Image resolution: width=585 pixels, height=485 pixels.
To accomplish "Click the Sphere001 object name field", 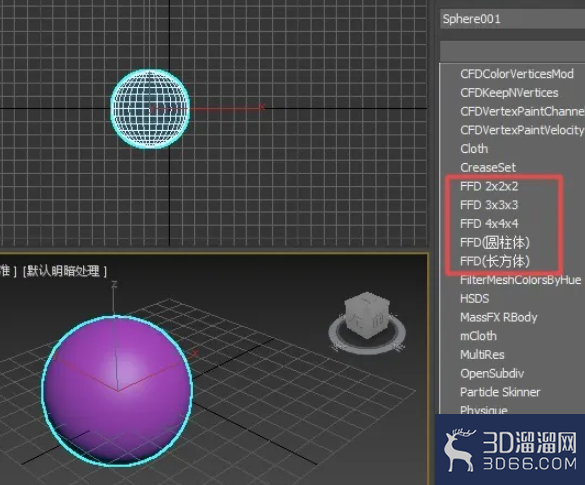I will click(513, 19).
